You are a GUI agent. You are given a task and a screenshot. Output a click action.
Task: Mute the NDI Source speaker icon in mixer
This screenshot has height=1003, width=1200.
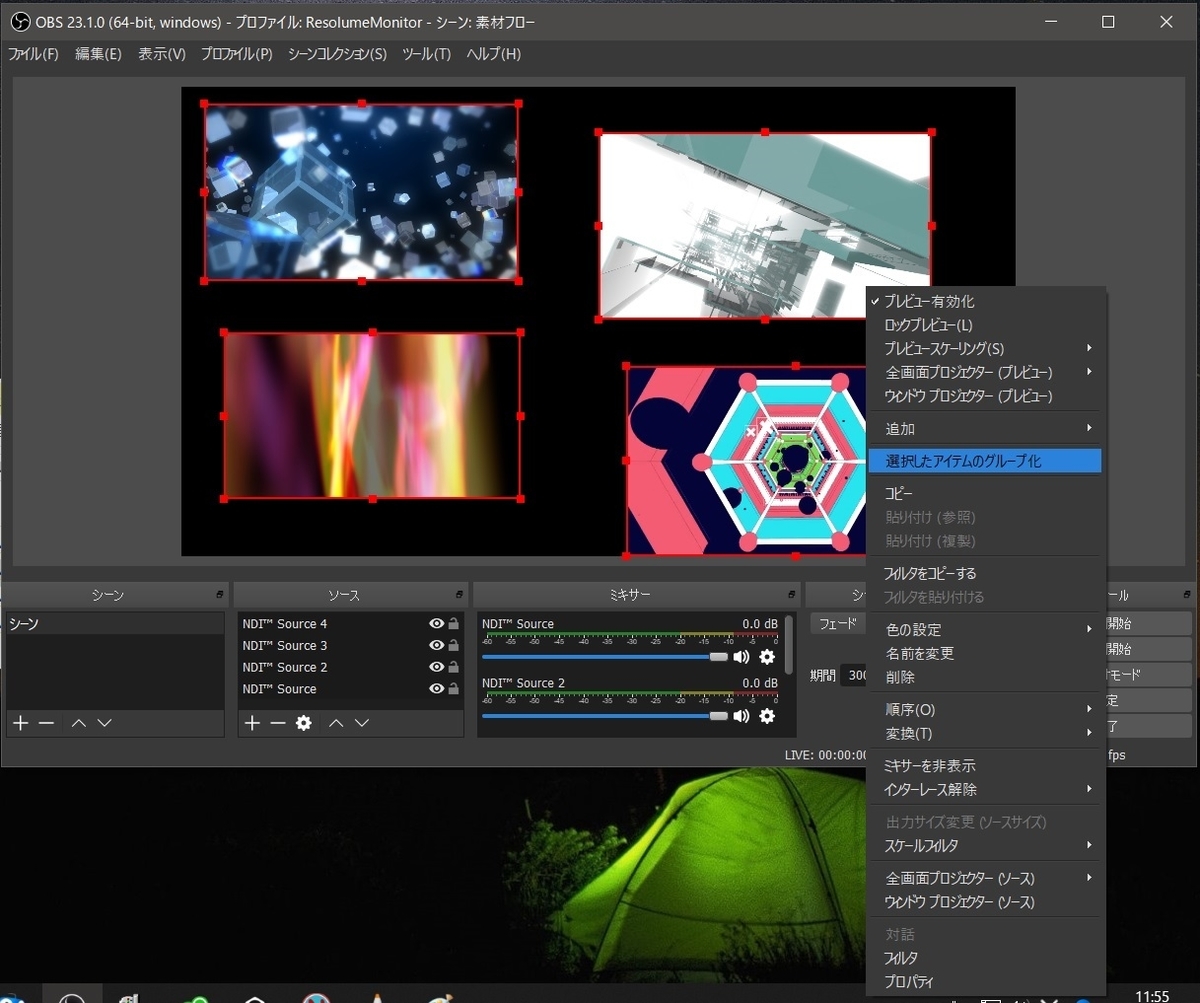(741, 657)
